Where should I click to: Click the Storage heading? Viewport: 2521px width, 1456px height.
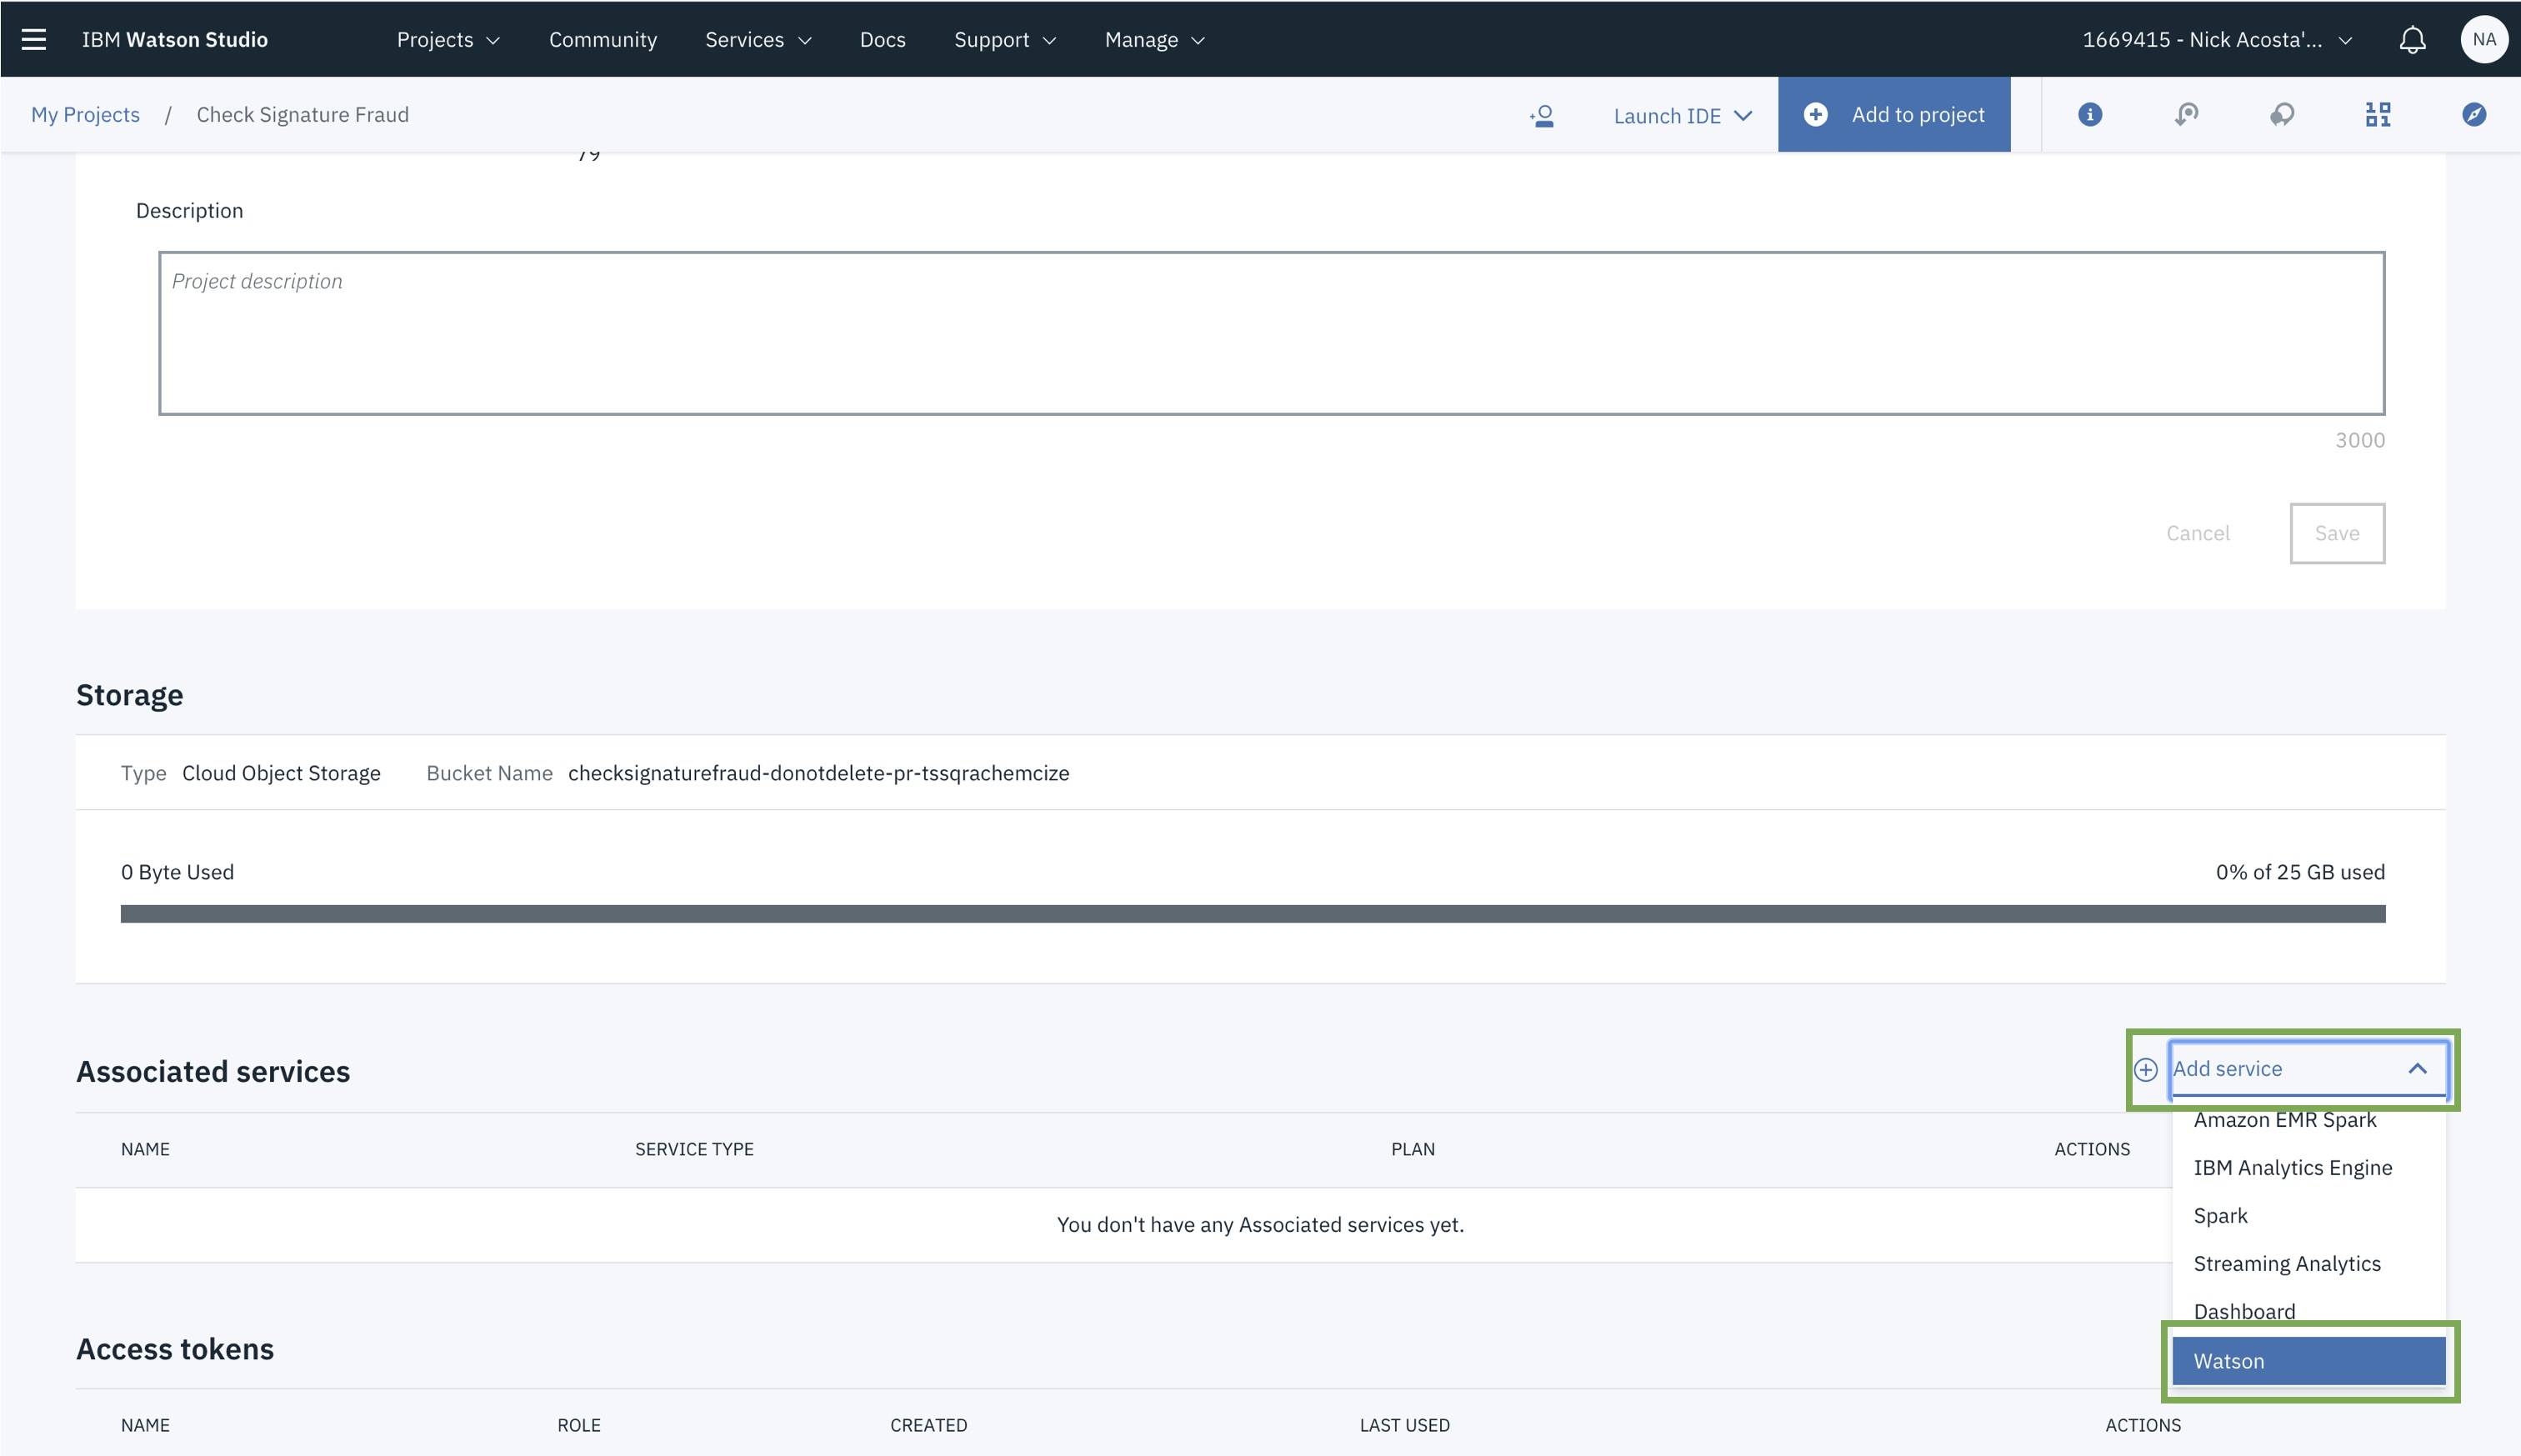(x=129, y=695)
